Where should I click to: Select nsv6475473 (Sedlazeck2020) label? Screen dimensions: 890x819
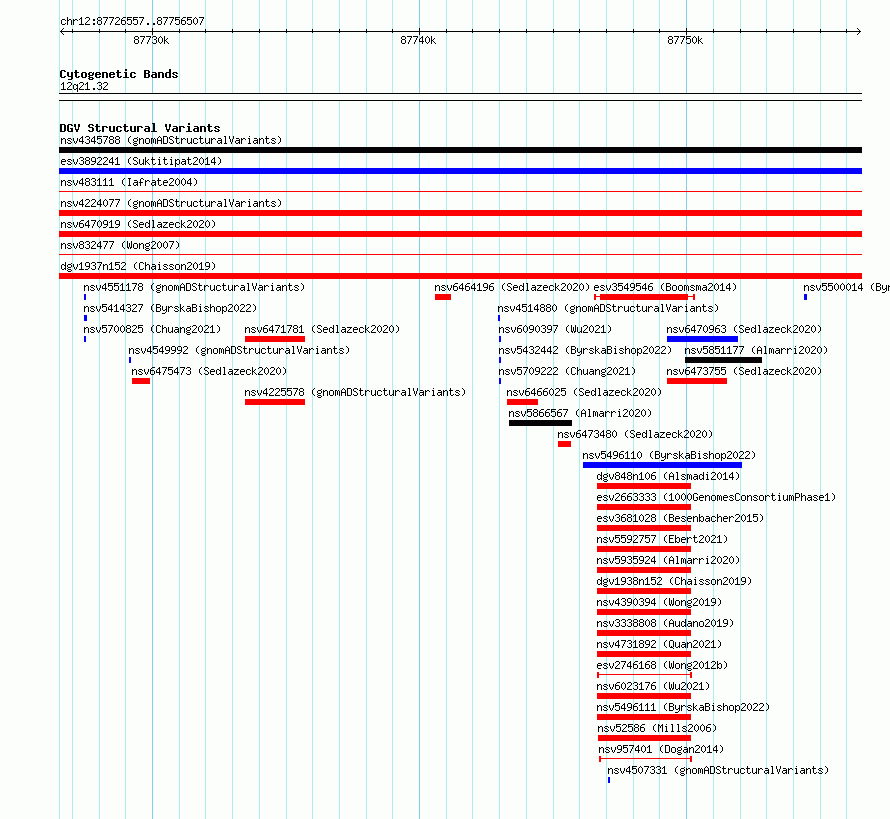[209, 371]
